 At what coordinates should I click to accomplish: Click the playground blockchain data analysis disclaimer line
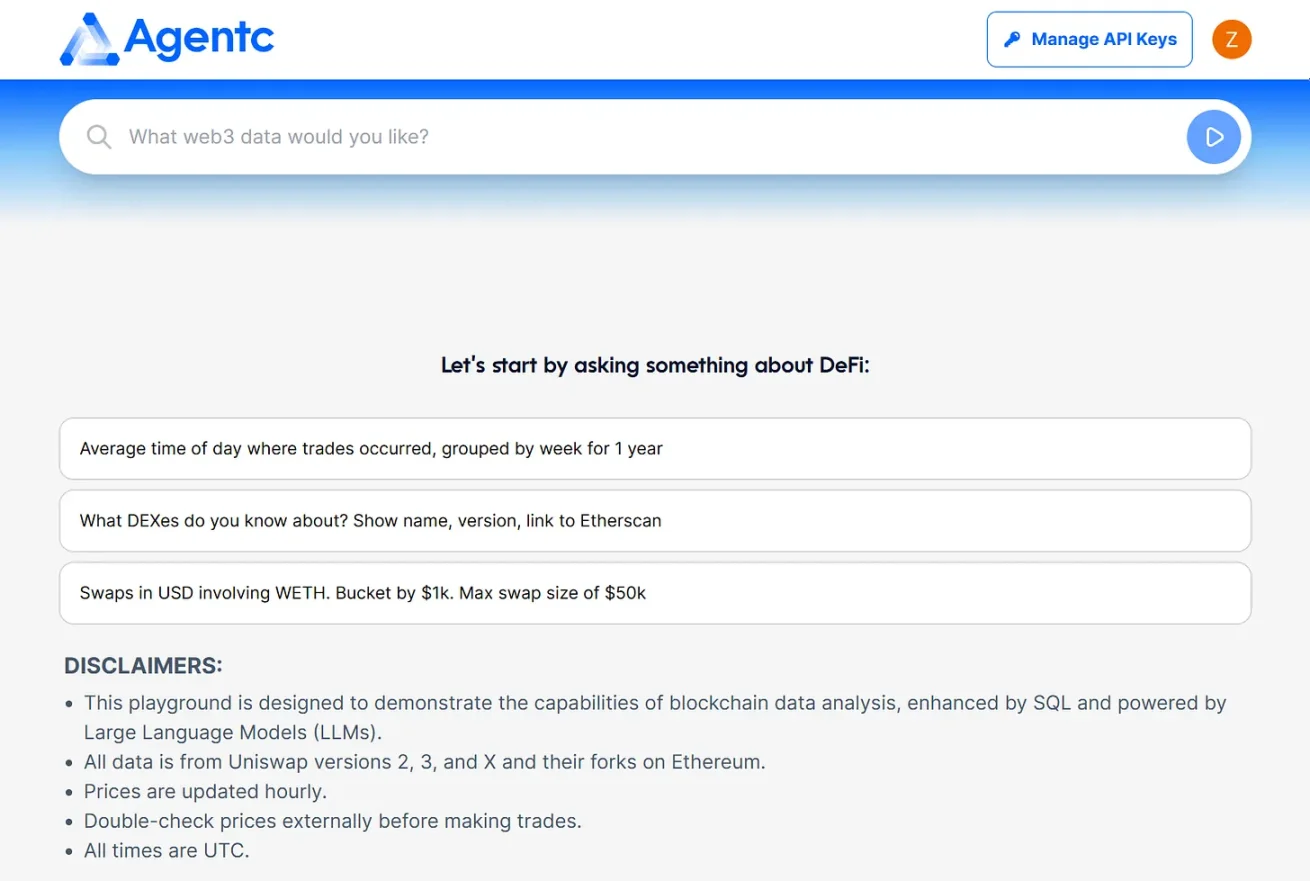tap(655, 703)
